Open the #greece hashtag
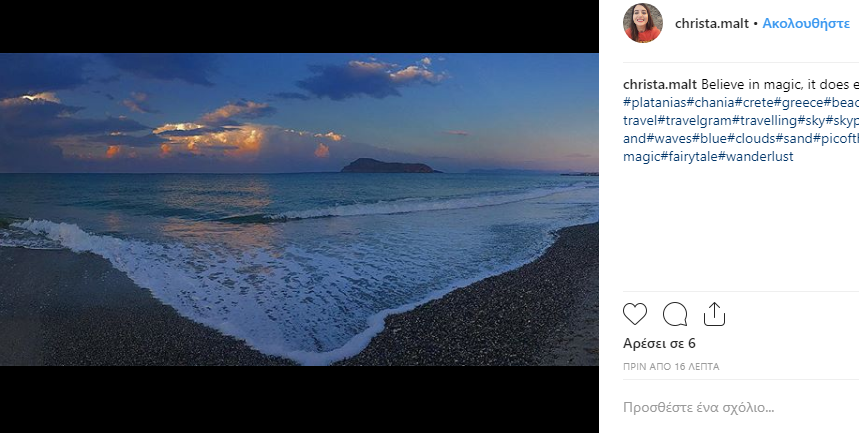The image size is (859, 433). click(x=800, y=103)
